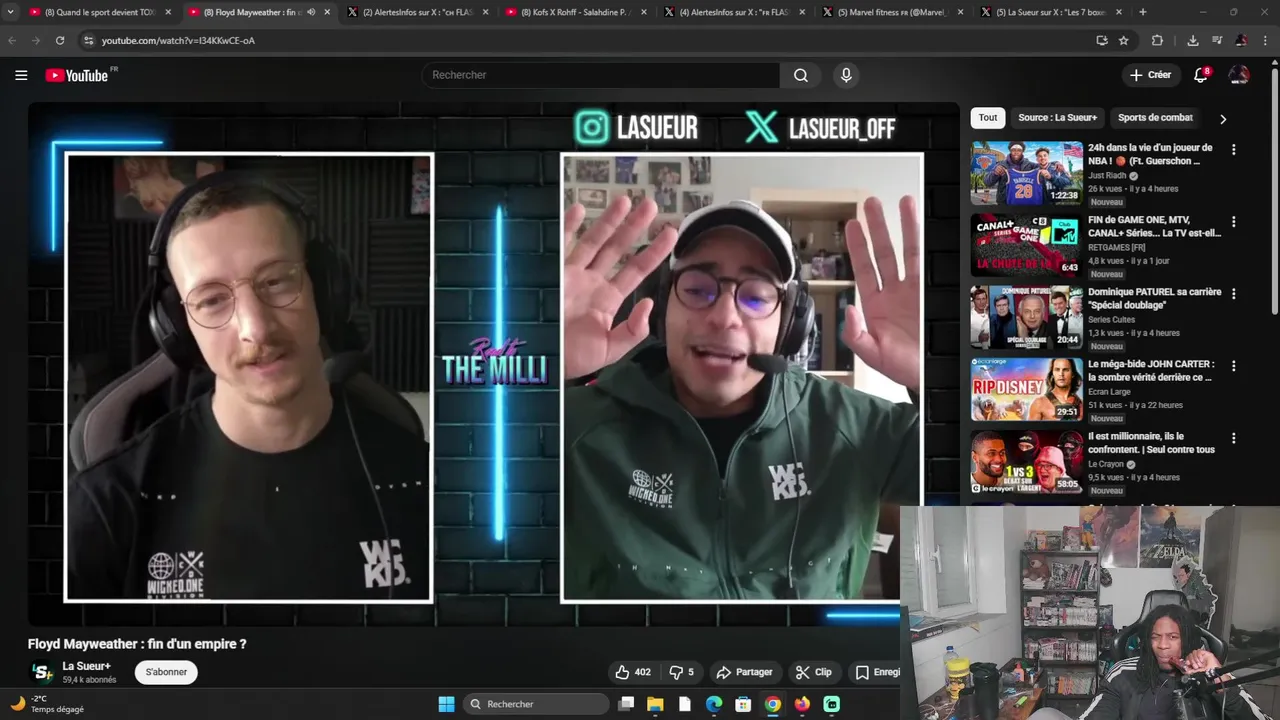Image resolution: width=1280 pixels, height=720 pixels.
Task: Switch to 'Kofs X Rohff - Salahdine' tab
Action: pos(574,12)
